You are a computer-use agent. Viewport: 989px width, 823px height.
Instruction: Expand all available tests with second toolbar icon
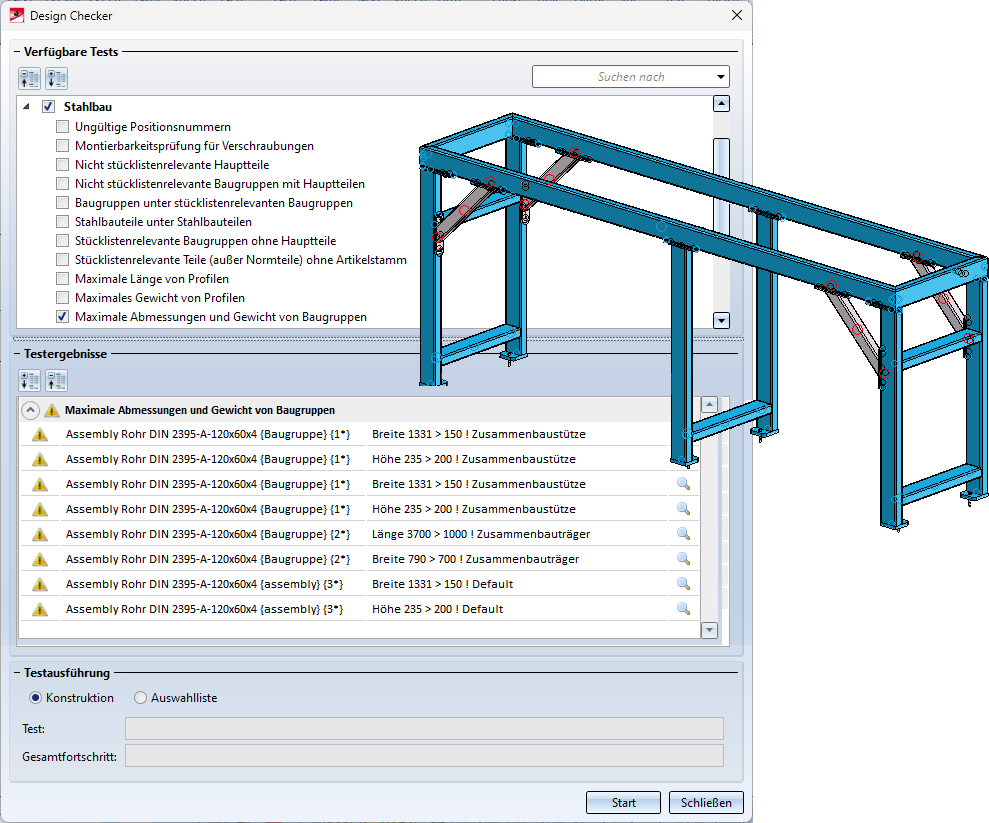[56, 78]
